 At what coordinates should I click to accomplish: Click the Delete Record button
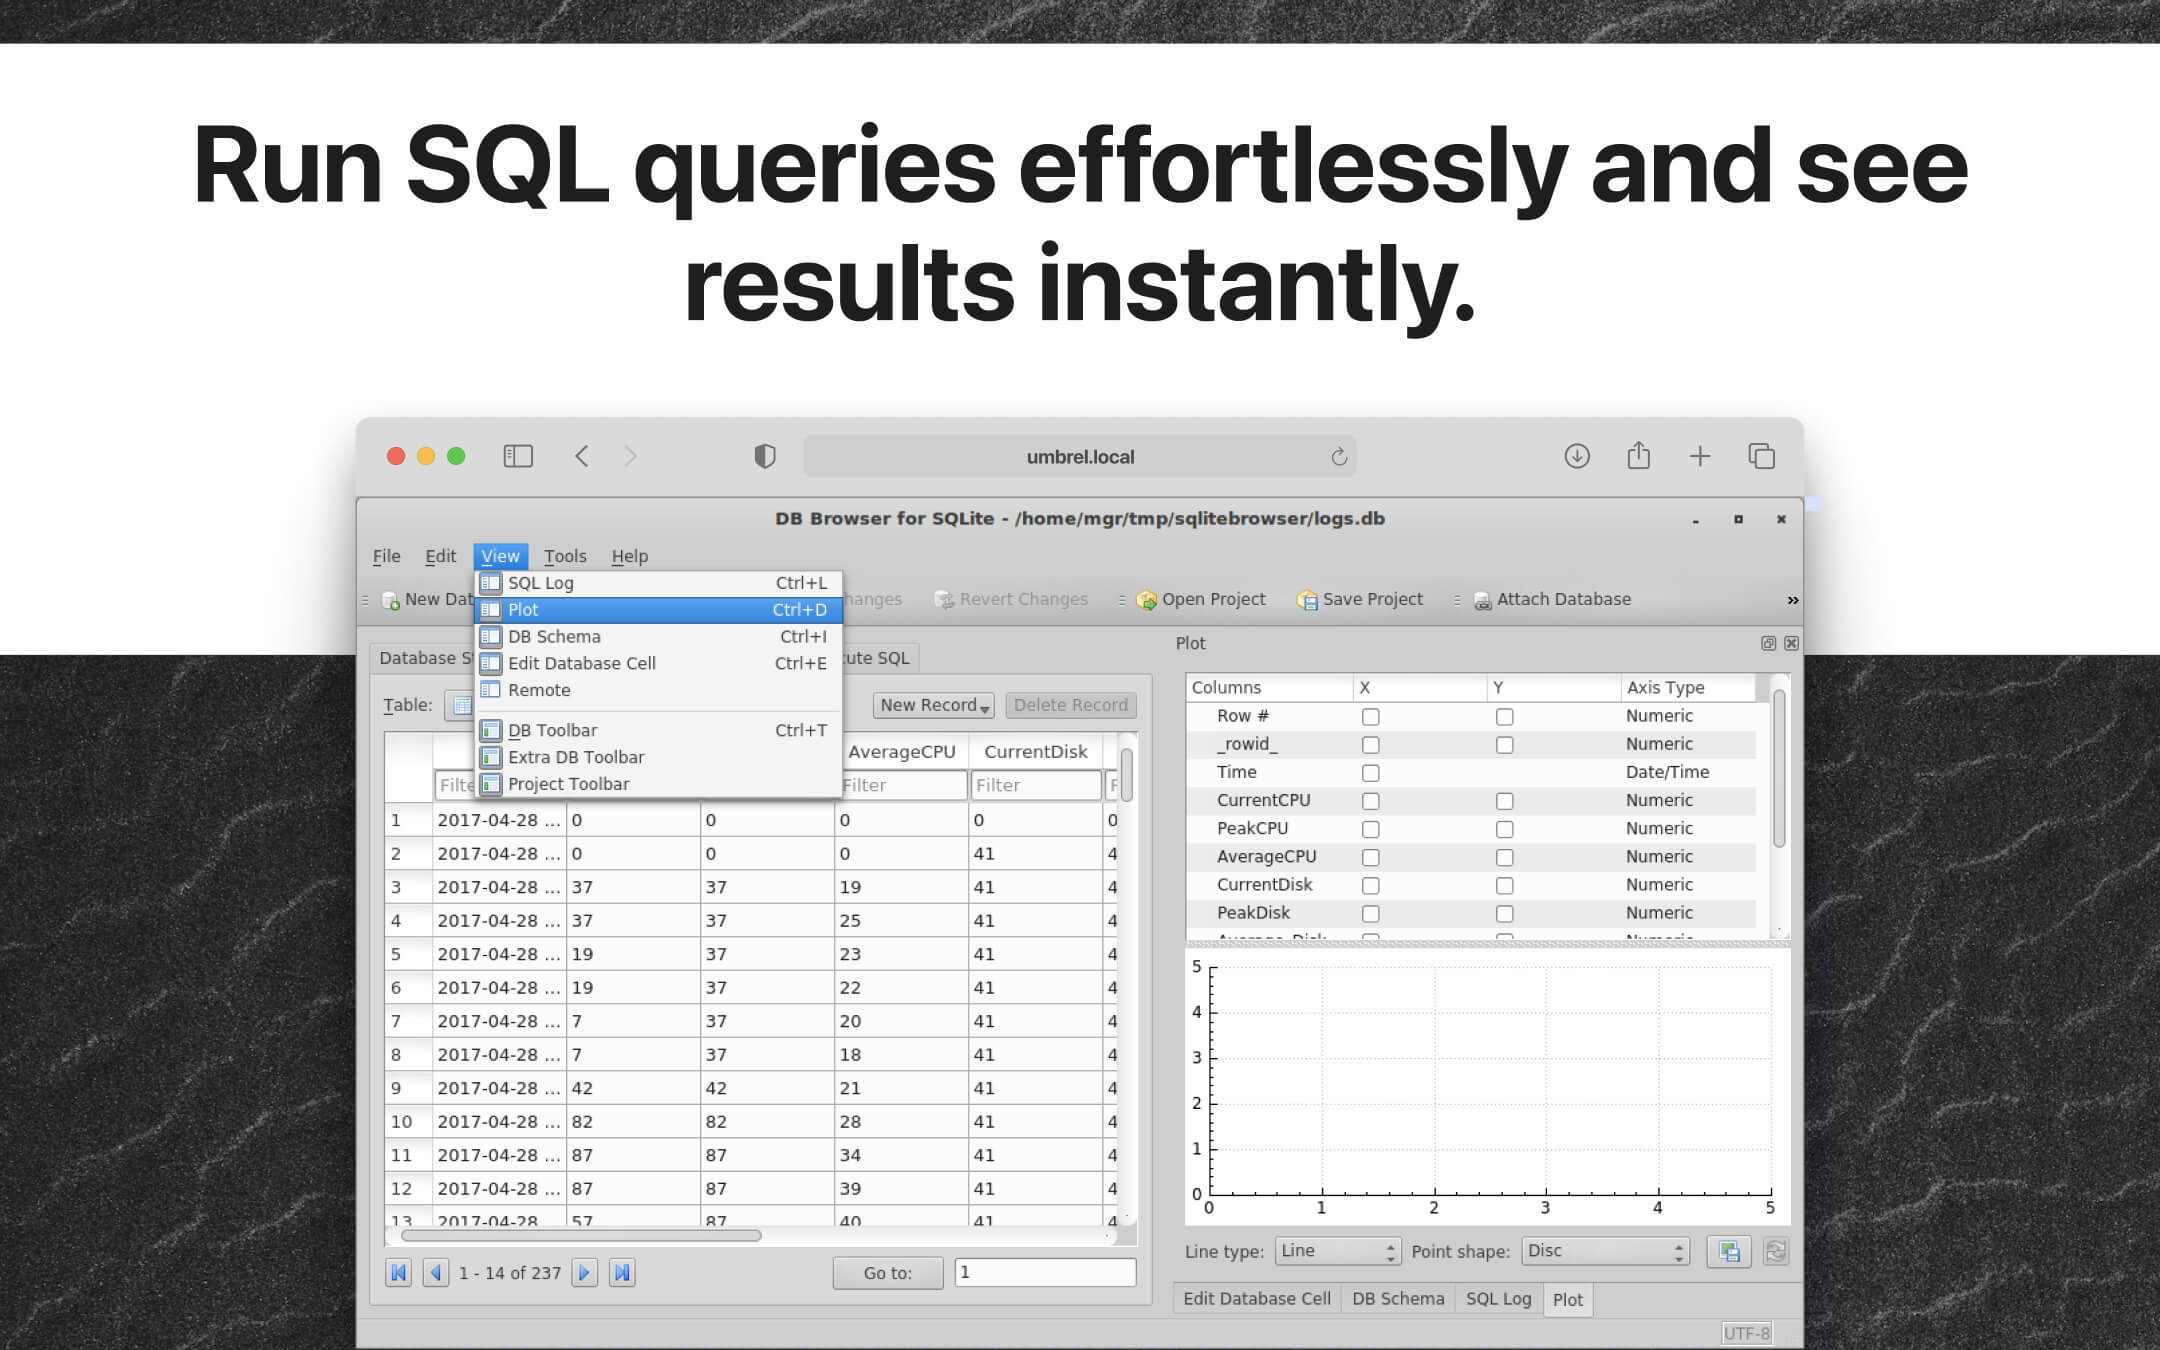pyautogui.click(x=1070, y=705)
